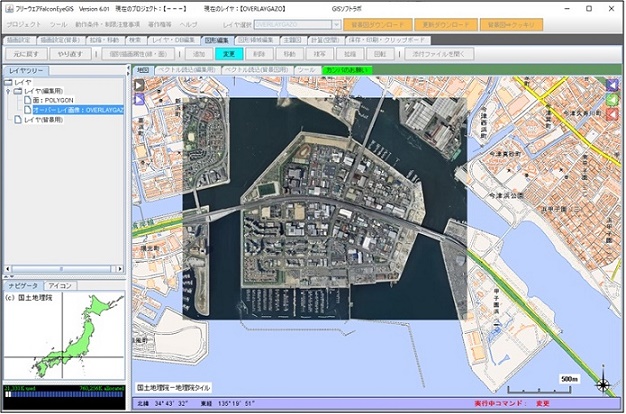Click the collapse arrows above ナビゲータ panel
Screen dimensions: 626x414
9,276
